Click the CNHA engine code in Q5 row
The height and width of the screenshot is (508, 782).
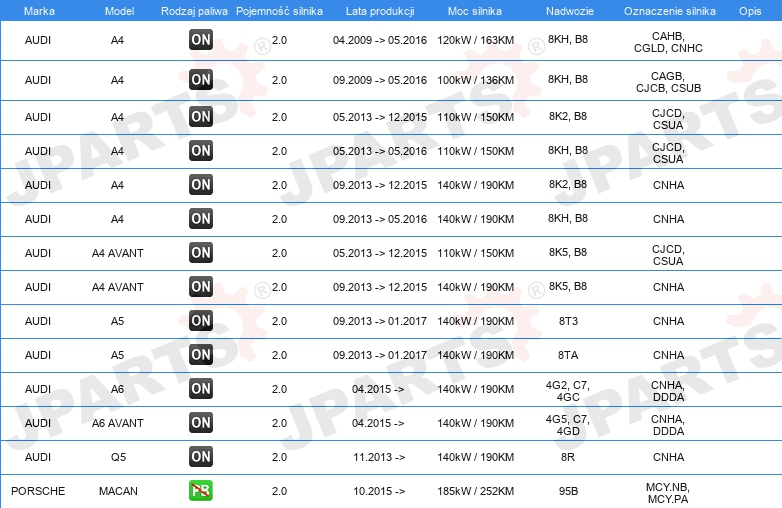[x=668, y=457]
